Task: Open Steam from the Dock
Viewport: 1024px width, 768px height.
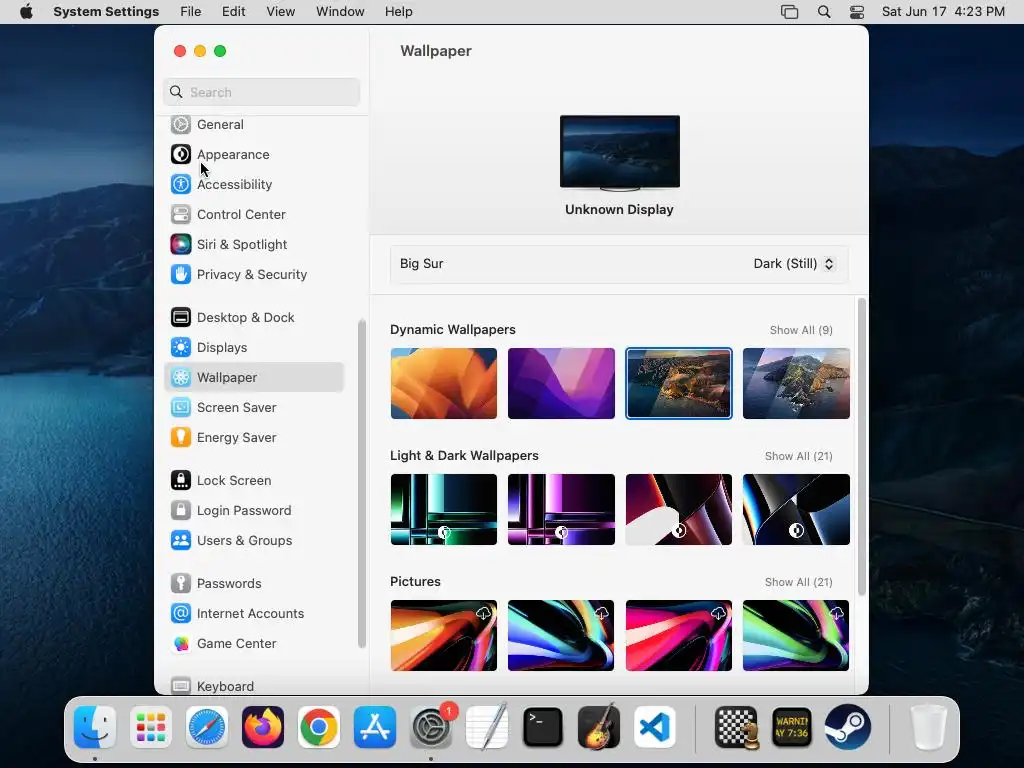Action: tap(848, 727)
